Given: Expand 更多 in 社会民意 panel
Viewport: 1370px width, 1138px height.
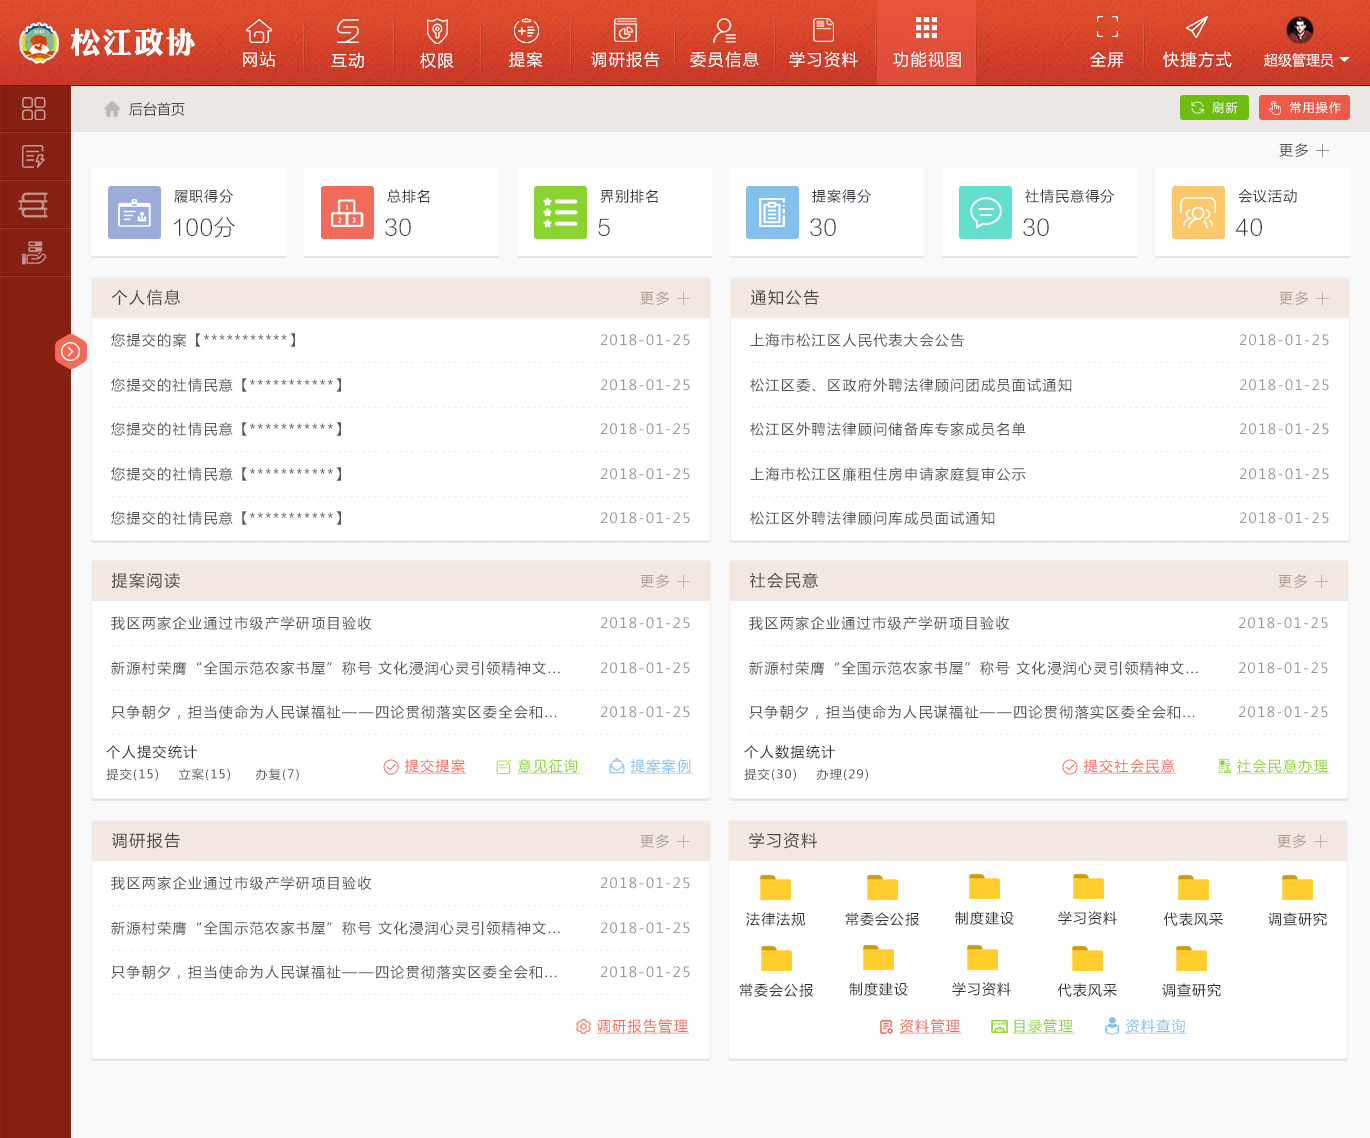Looking at the screenshot, I should pyautogui.click(x=1303, y=581).
